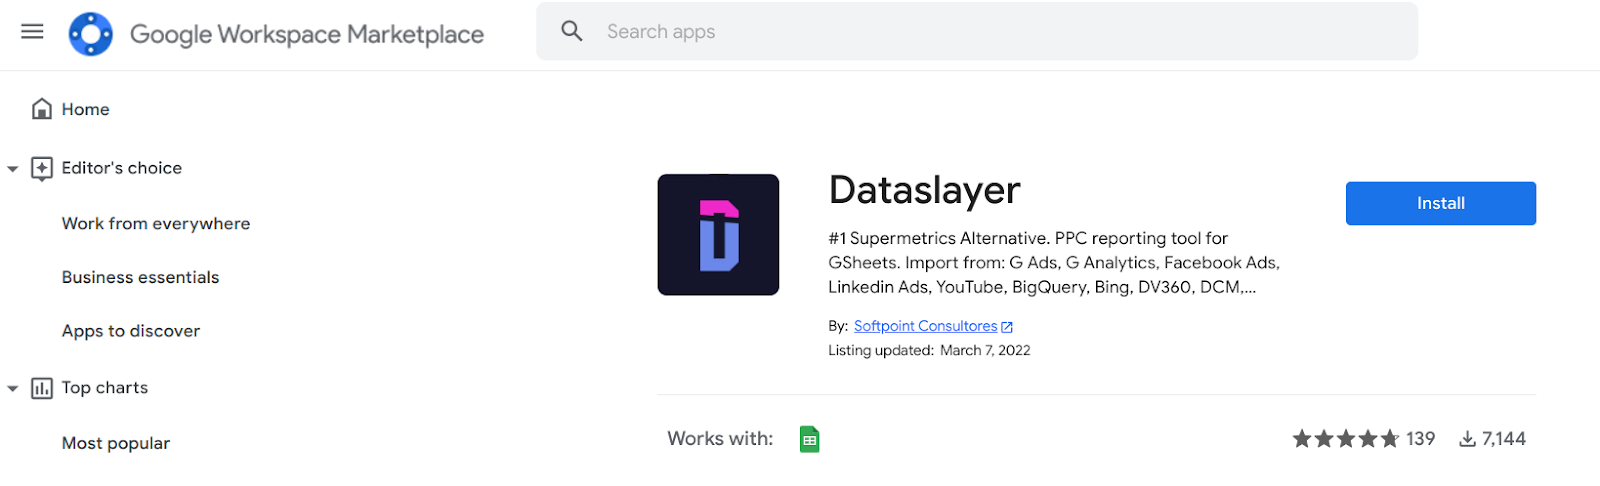Open Softpoint Consultores developer link
The width and height of the screenshot is (1600, 486).
coord(925,326)
